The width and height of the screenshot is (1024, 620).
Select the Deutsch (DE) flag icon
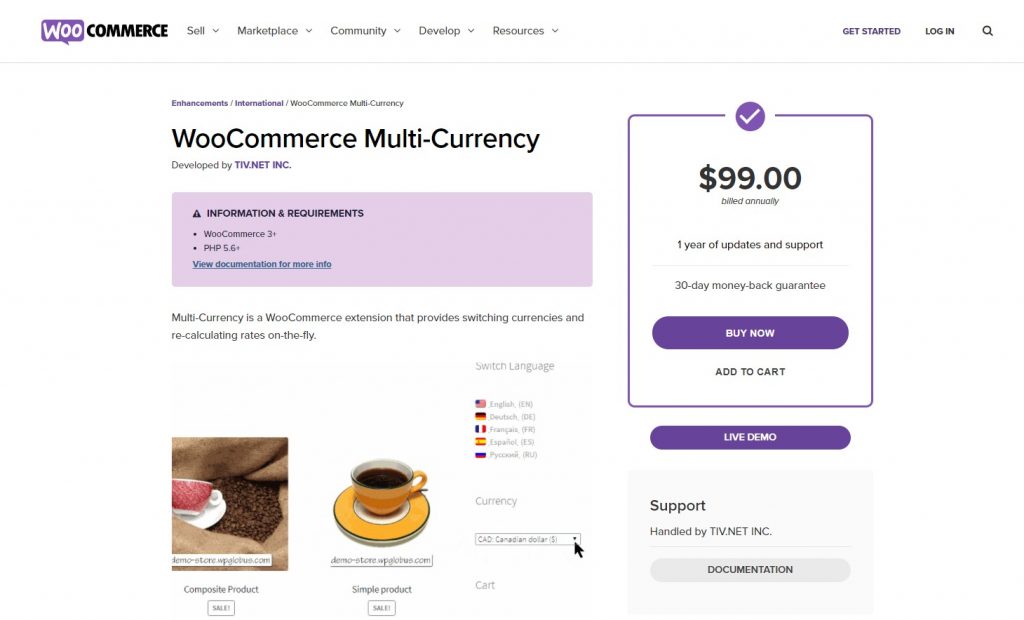coord(481,416)
